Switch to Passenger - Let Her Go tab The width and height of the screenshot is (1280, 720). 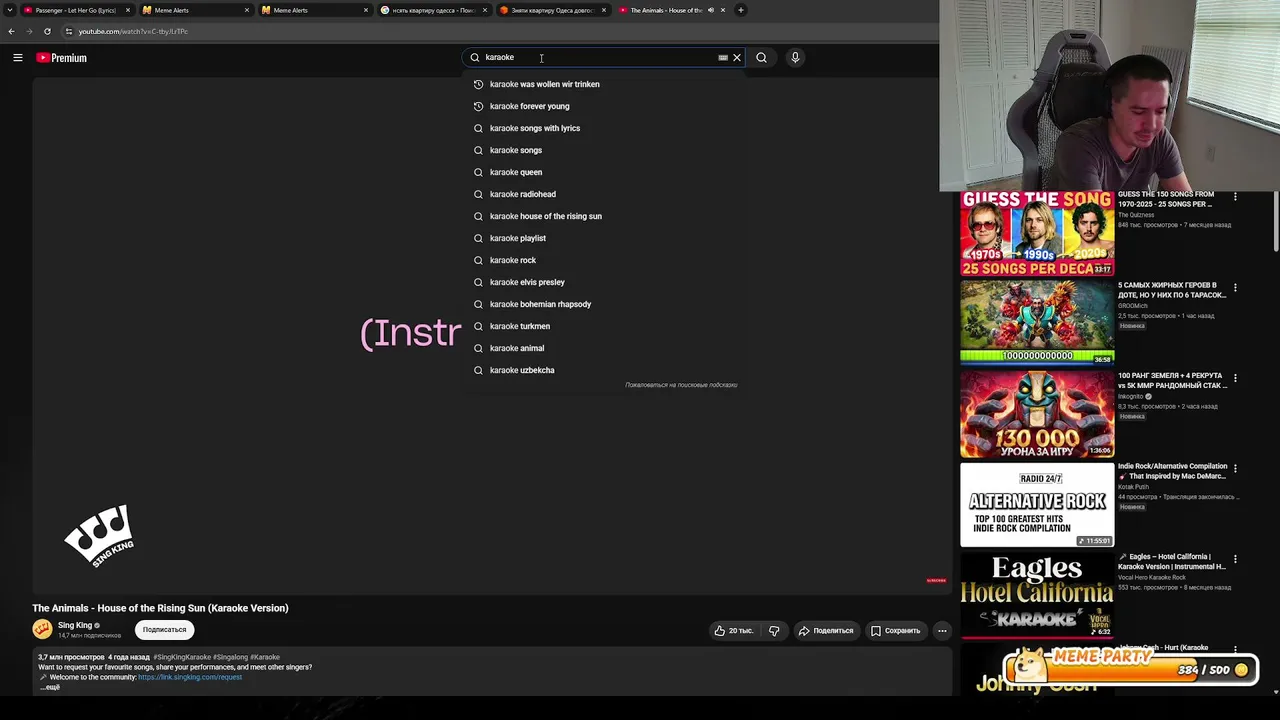click(76, 10)
